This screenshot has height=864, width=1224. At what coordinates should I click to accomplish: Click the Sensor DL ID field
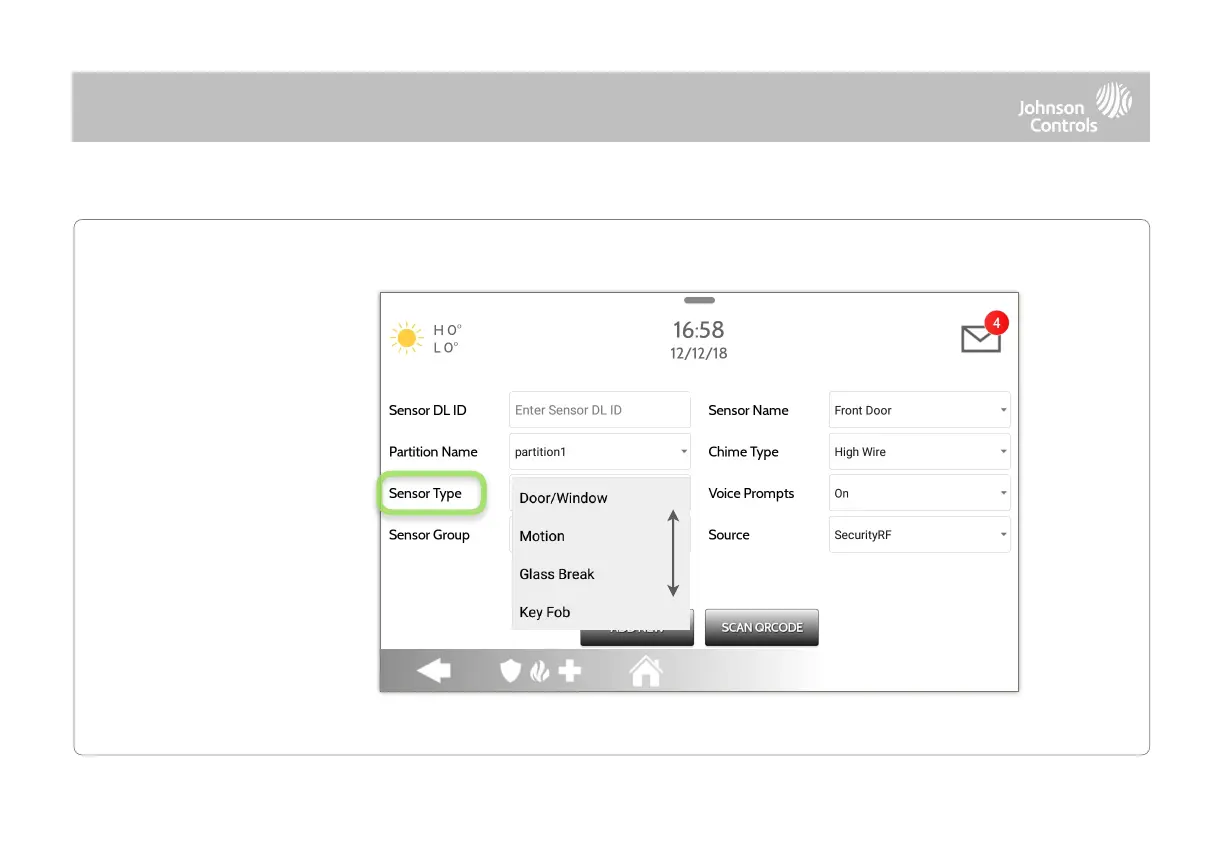(600, 410)
